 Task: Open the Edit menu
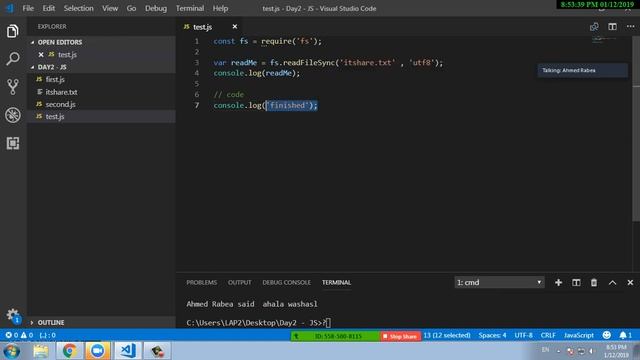pos(49,8)
